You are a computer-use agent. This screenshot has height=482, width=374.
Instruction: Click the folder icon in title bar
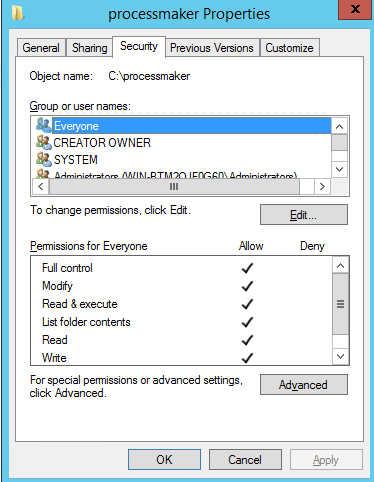point(17,13)
